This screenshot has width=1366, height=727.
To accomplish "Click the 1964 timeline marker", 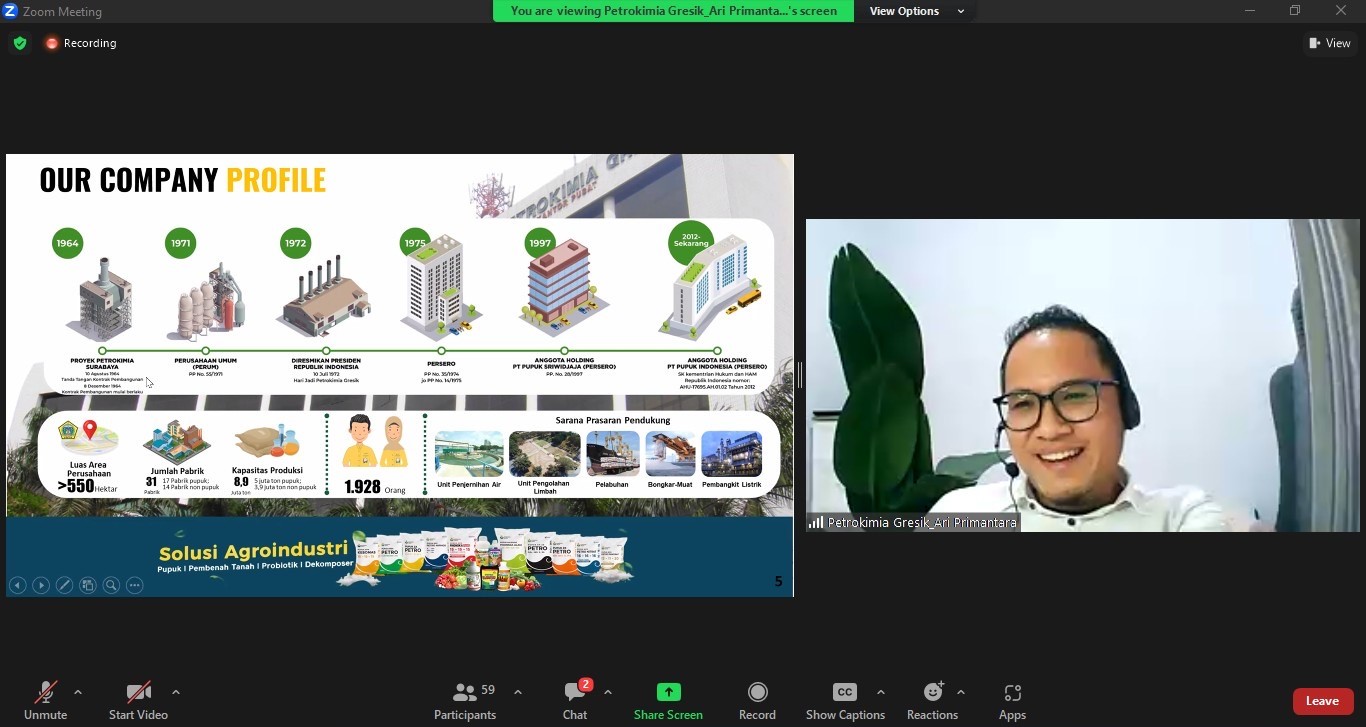I will pos(68,243).
